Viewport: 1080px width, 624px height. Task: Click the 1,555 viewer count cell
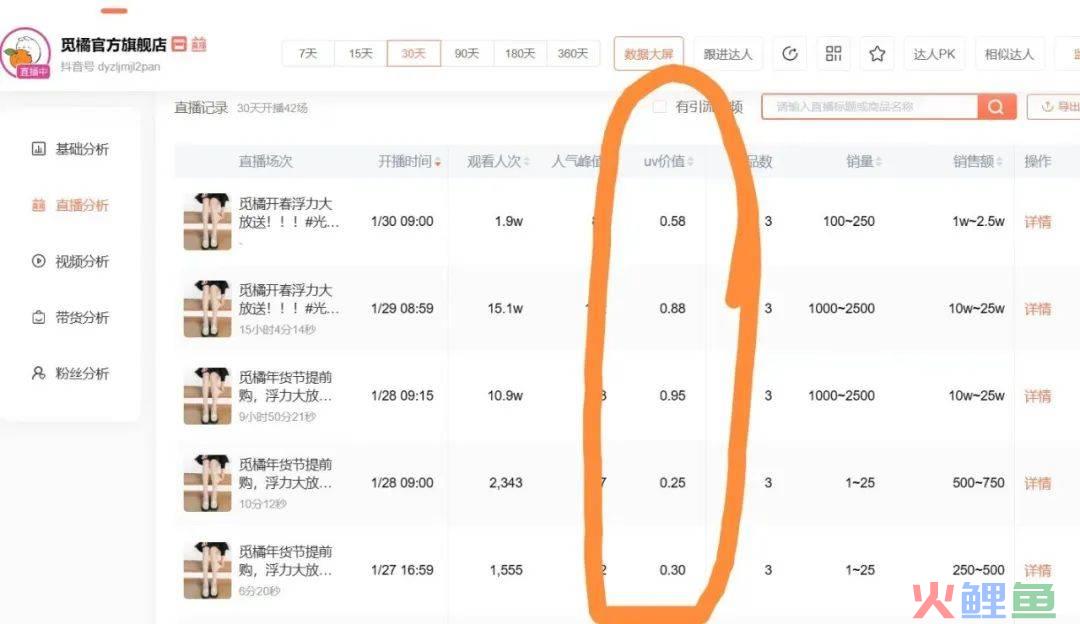pyautogui.click(x=506, y=570)
